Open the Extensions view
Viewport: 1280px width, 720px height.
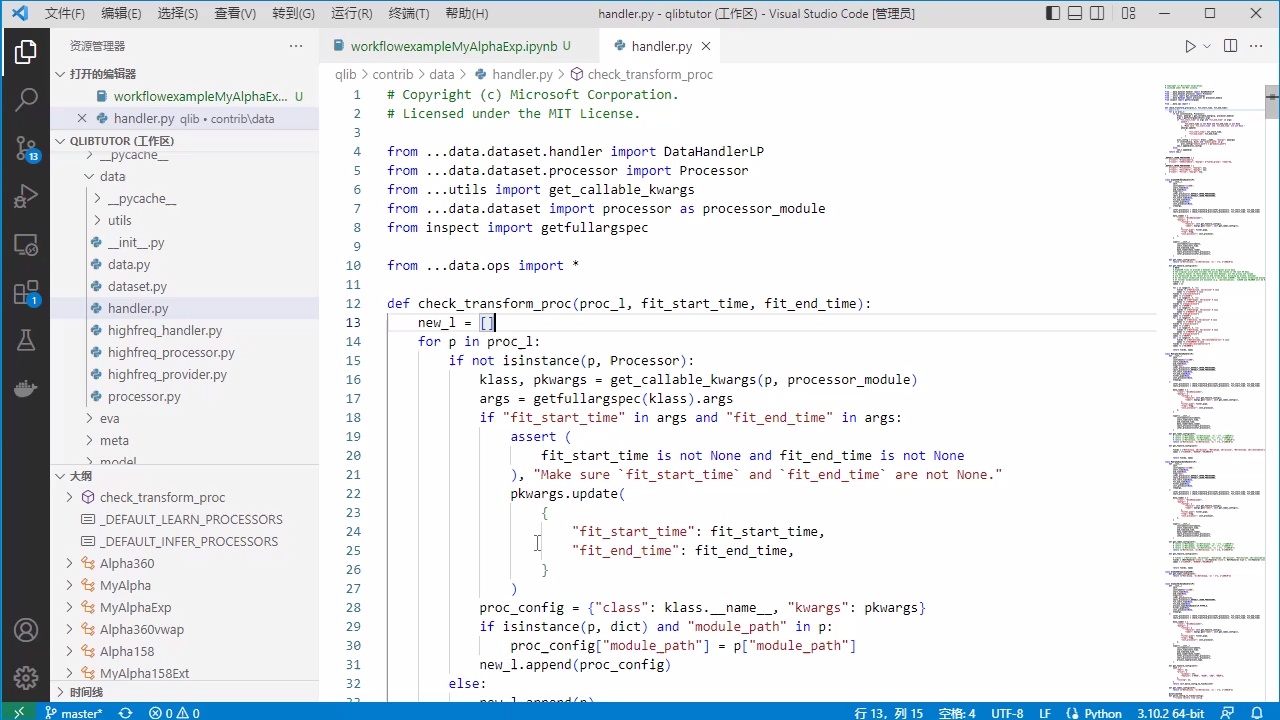26,293
